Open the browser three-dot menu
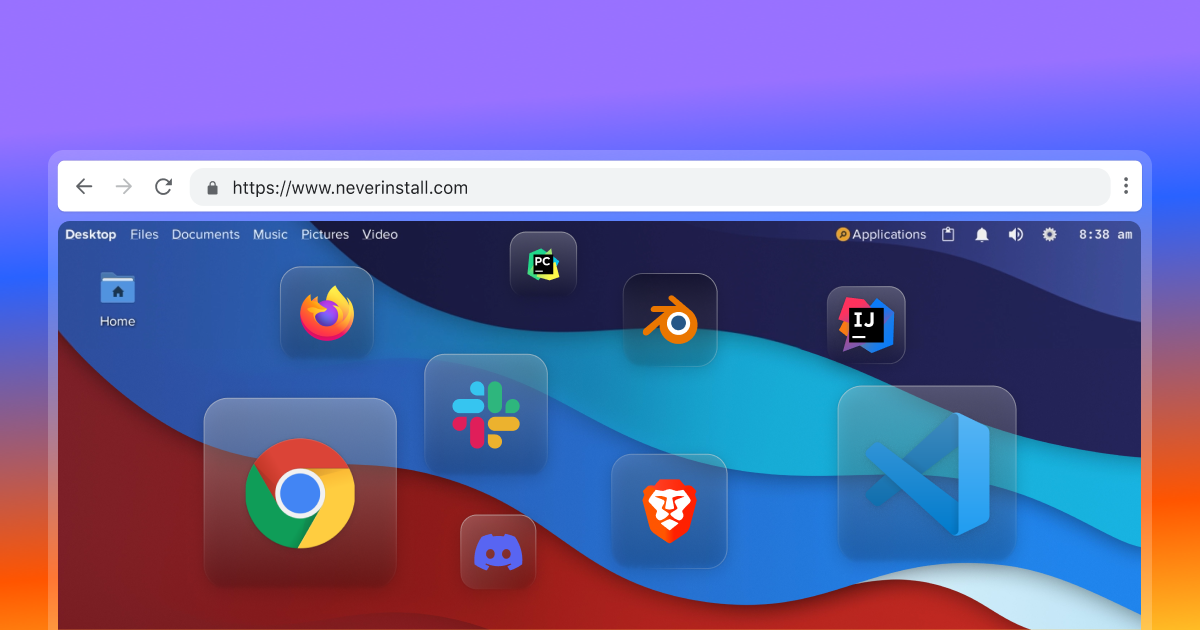The width and height of the screenshot is (1200, 630). pos(1126,186)
